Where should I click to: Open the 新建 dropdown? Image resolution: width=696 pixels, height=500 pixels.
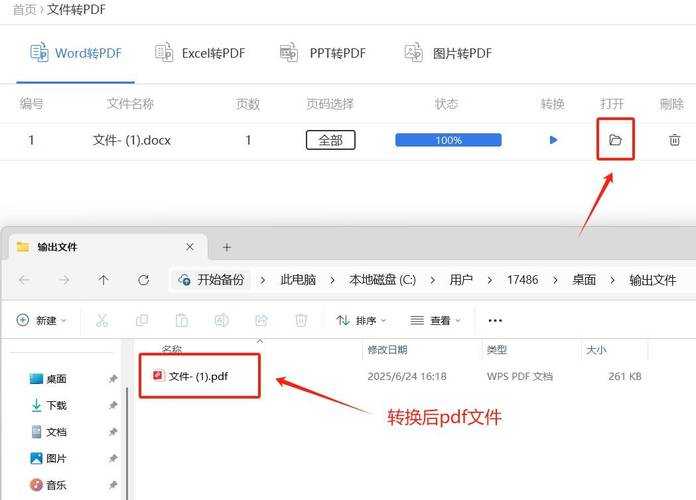pos(41,320)
